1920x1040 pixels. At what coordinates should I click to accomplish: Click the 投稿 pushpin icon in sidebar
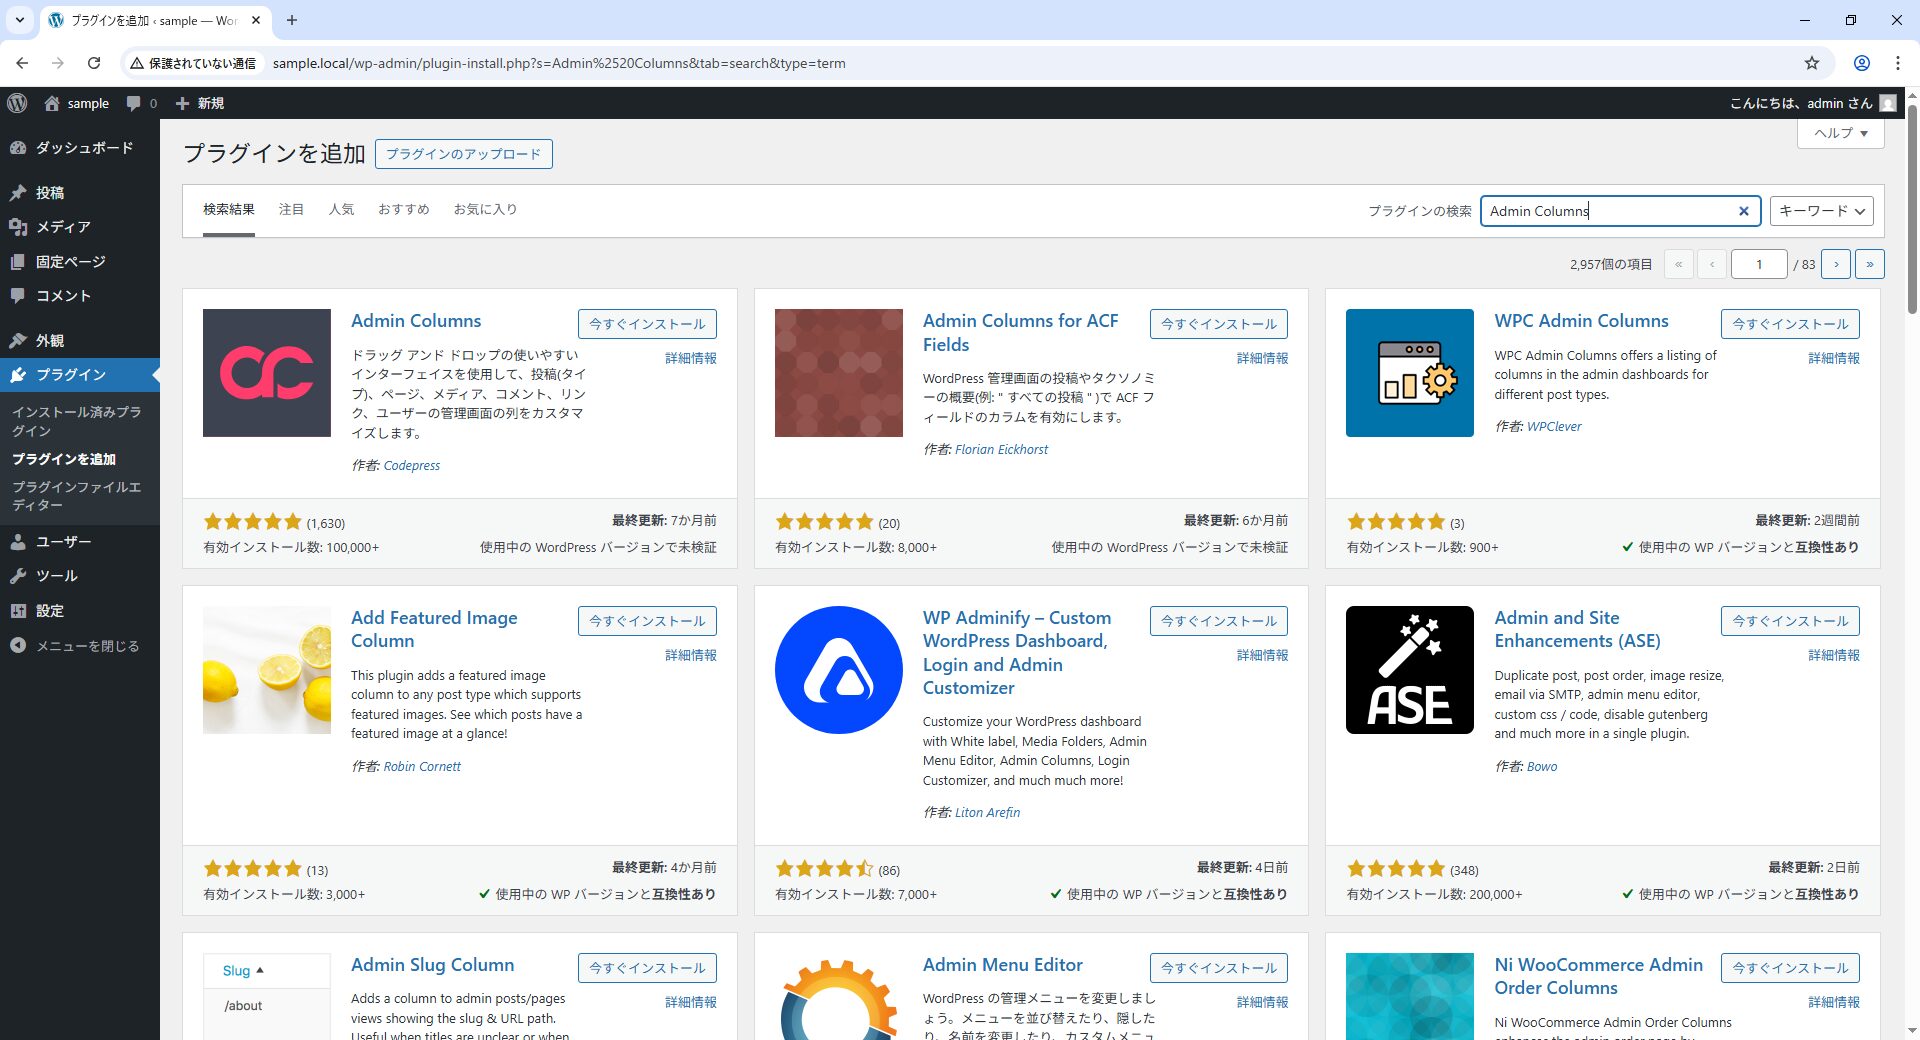18,193
